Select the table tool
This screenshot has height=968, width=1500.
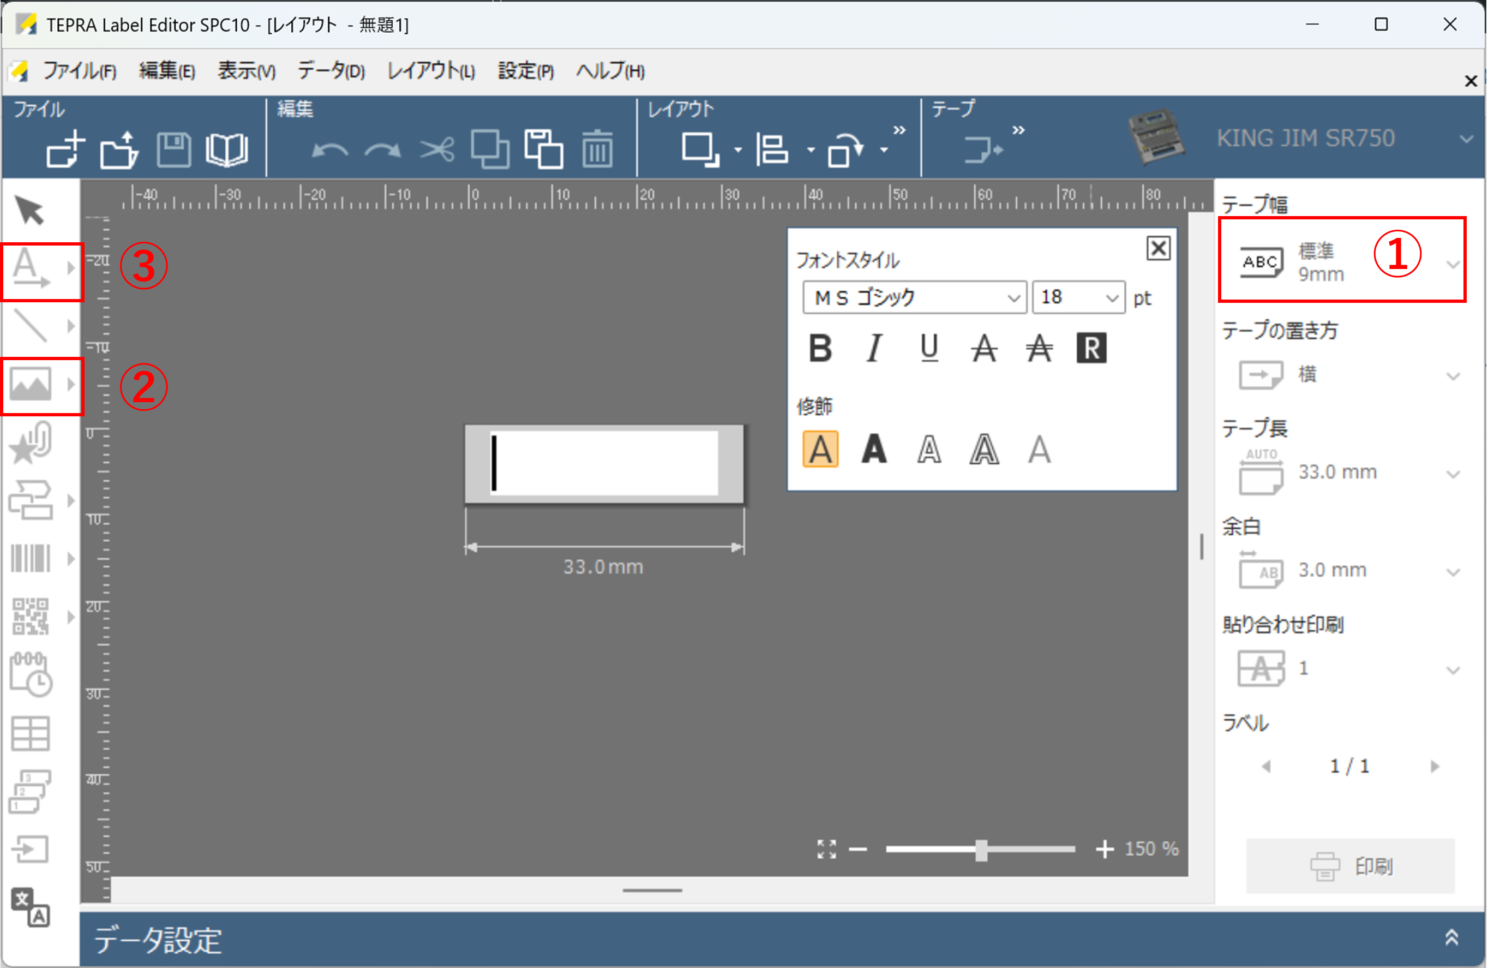click(x=30, y=733)
